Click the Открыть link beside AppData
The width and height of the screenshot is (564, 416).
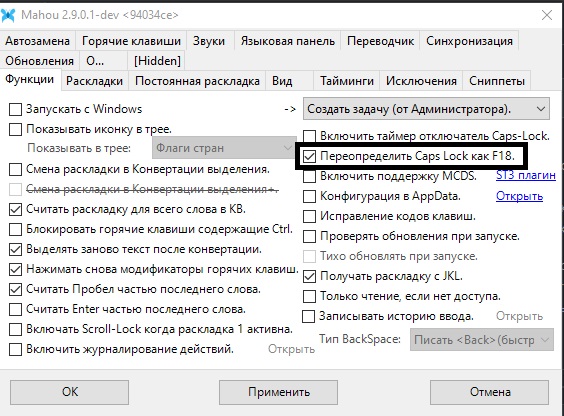click(x=519, y=196)
